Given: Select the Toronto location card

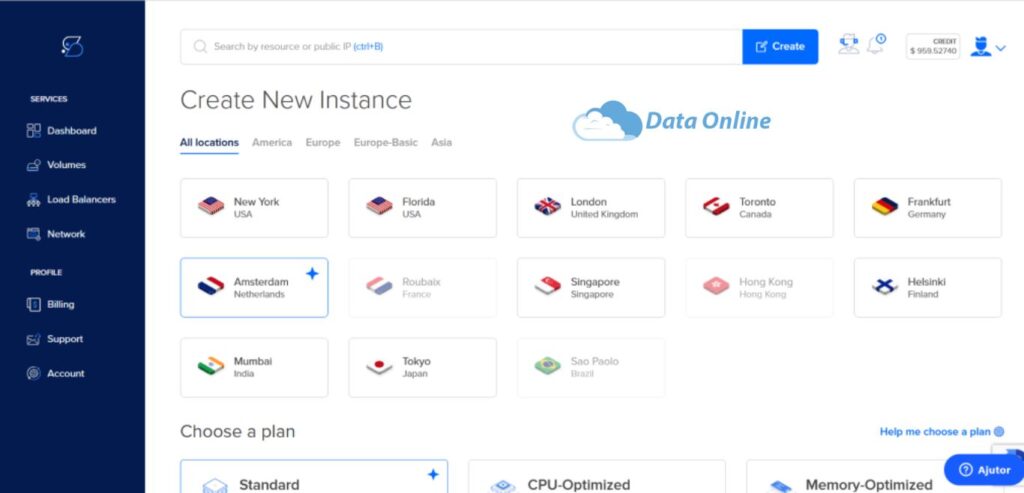Looking at the screenshot, I should [x=760, y=208].
